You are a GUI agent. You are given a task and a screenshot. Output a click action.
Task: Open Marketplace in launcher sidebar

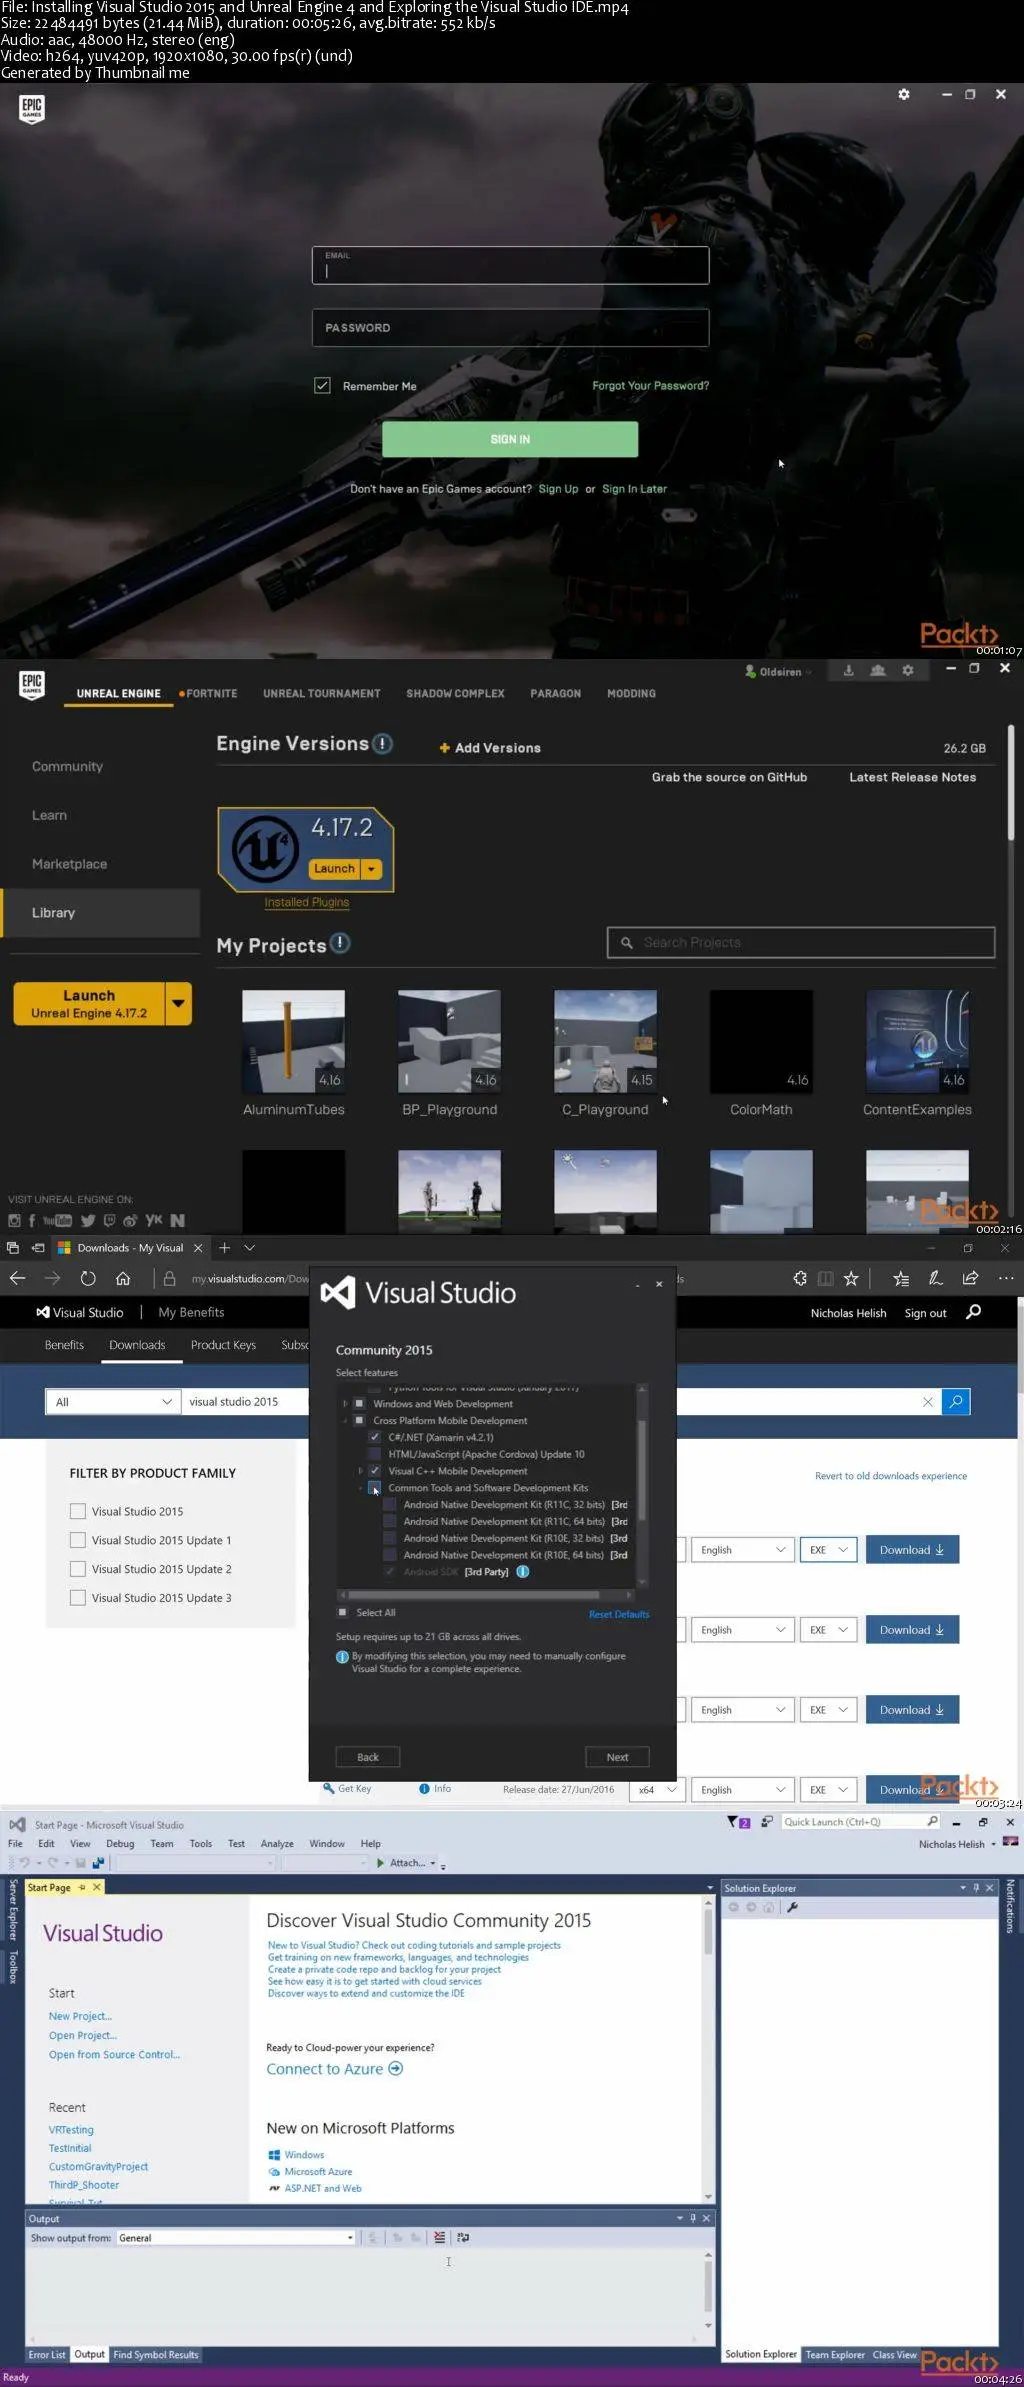point(69,864)
